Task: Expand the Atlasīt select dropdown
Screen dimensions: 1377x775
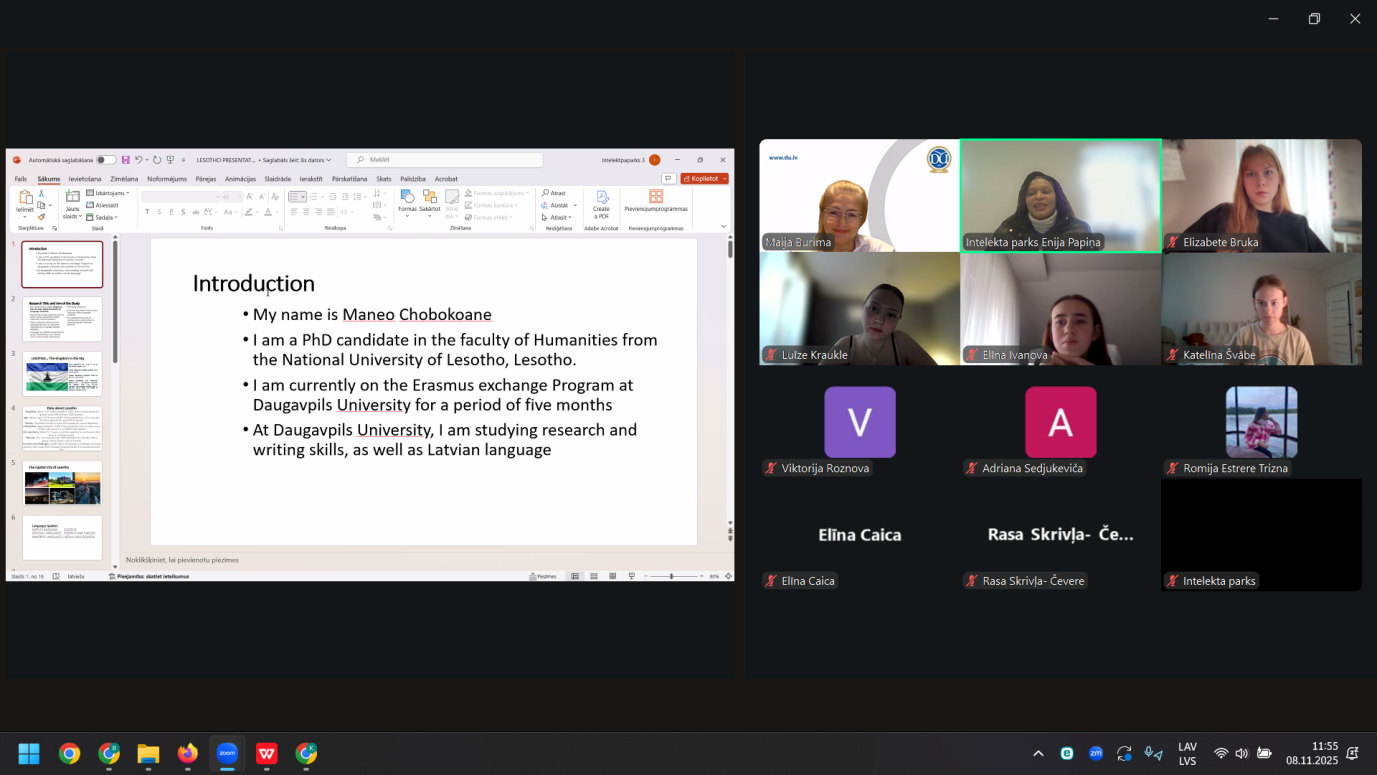Action: tap(558, 217)
